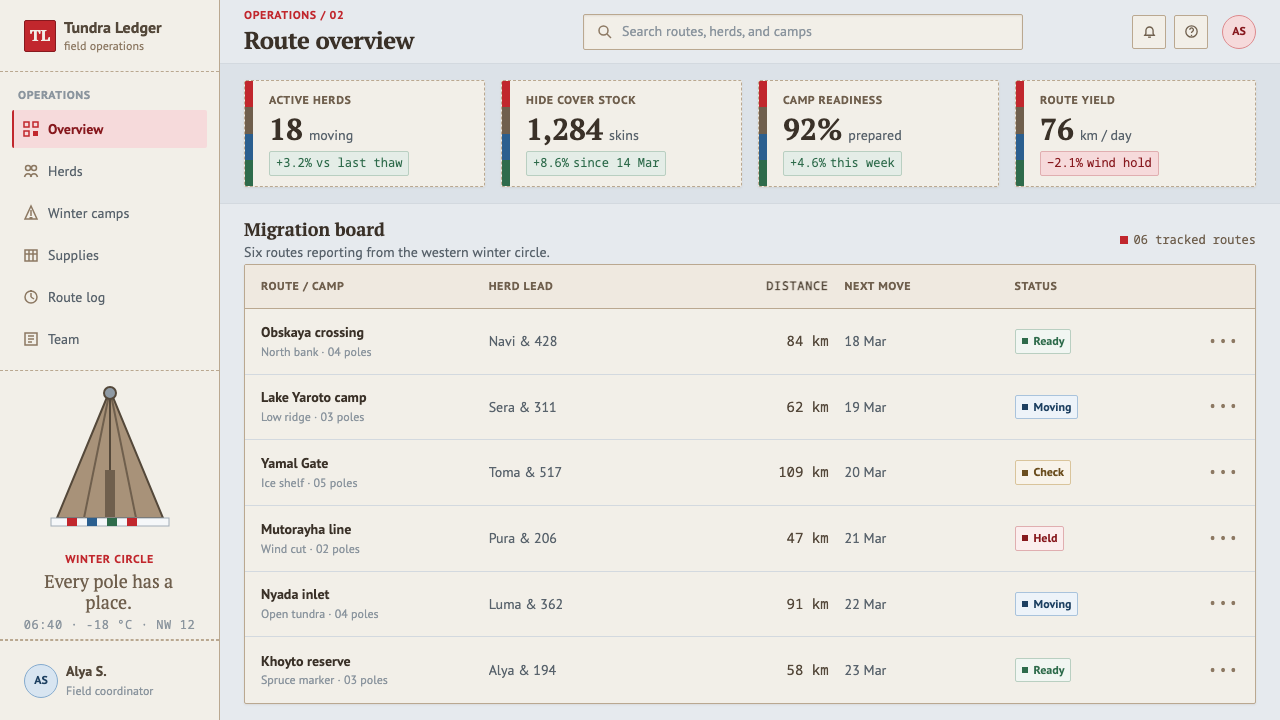Image resolution: width=1280 pixels, height=720 pixels.
Task: Open row actions for Lake Yaroto camp
Action: pyautogui.click(x=1223, y=406)
